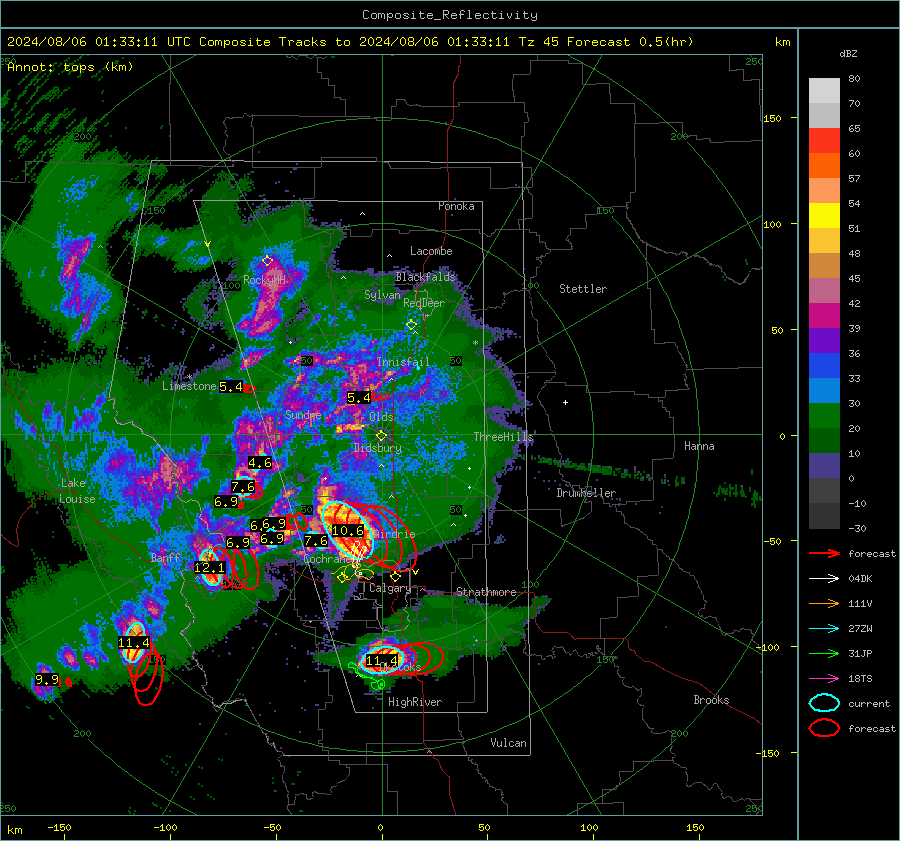Click the Hanna city label
This screenshot has height=841, width=900.
coord(699,446)
